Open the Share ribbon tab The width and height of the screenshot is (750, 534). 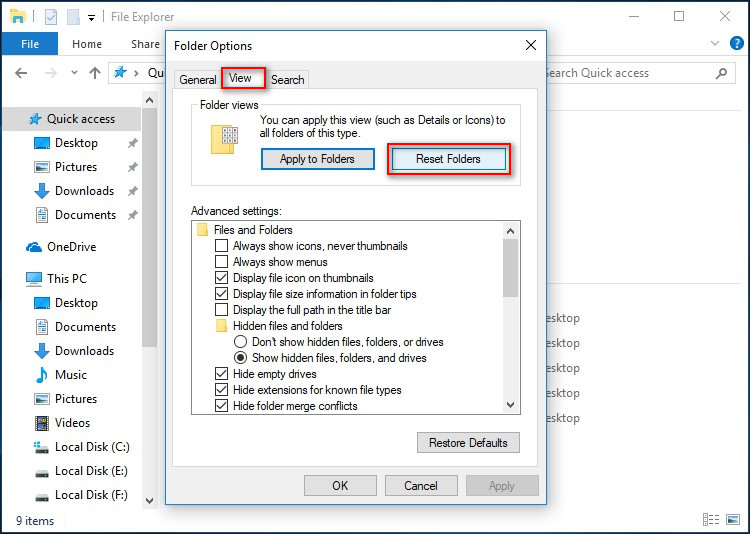coord(145,44)
